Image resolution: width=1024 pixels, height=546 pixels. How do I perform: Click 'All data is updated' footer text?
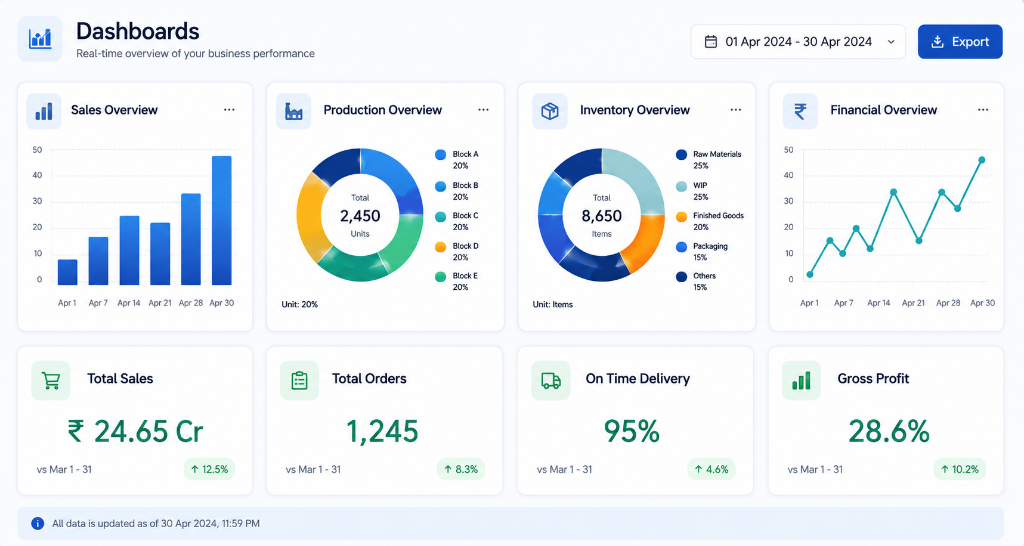point(156,523)
